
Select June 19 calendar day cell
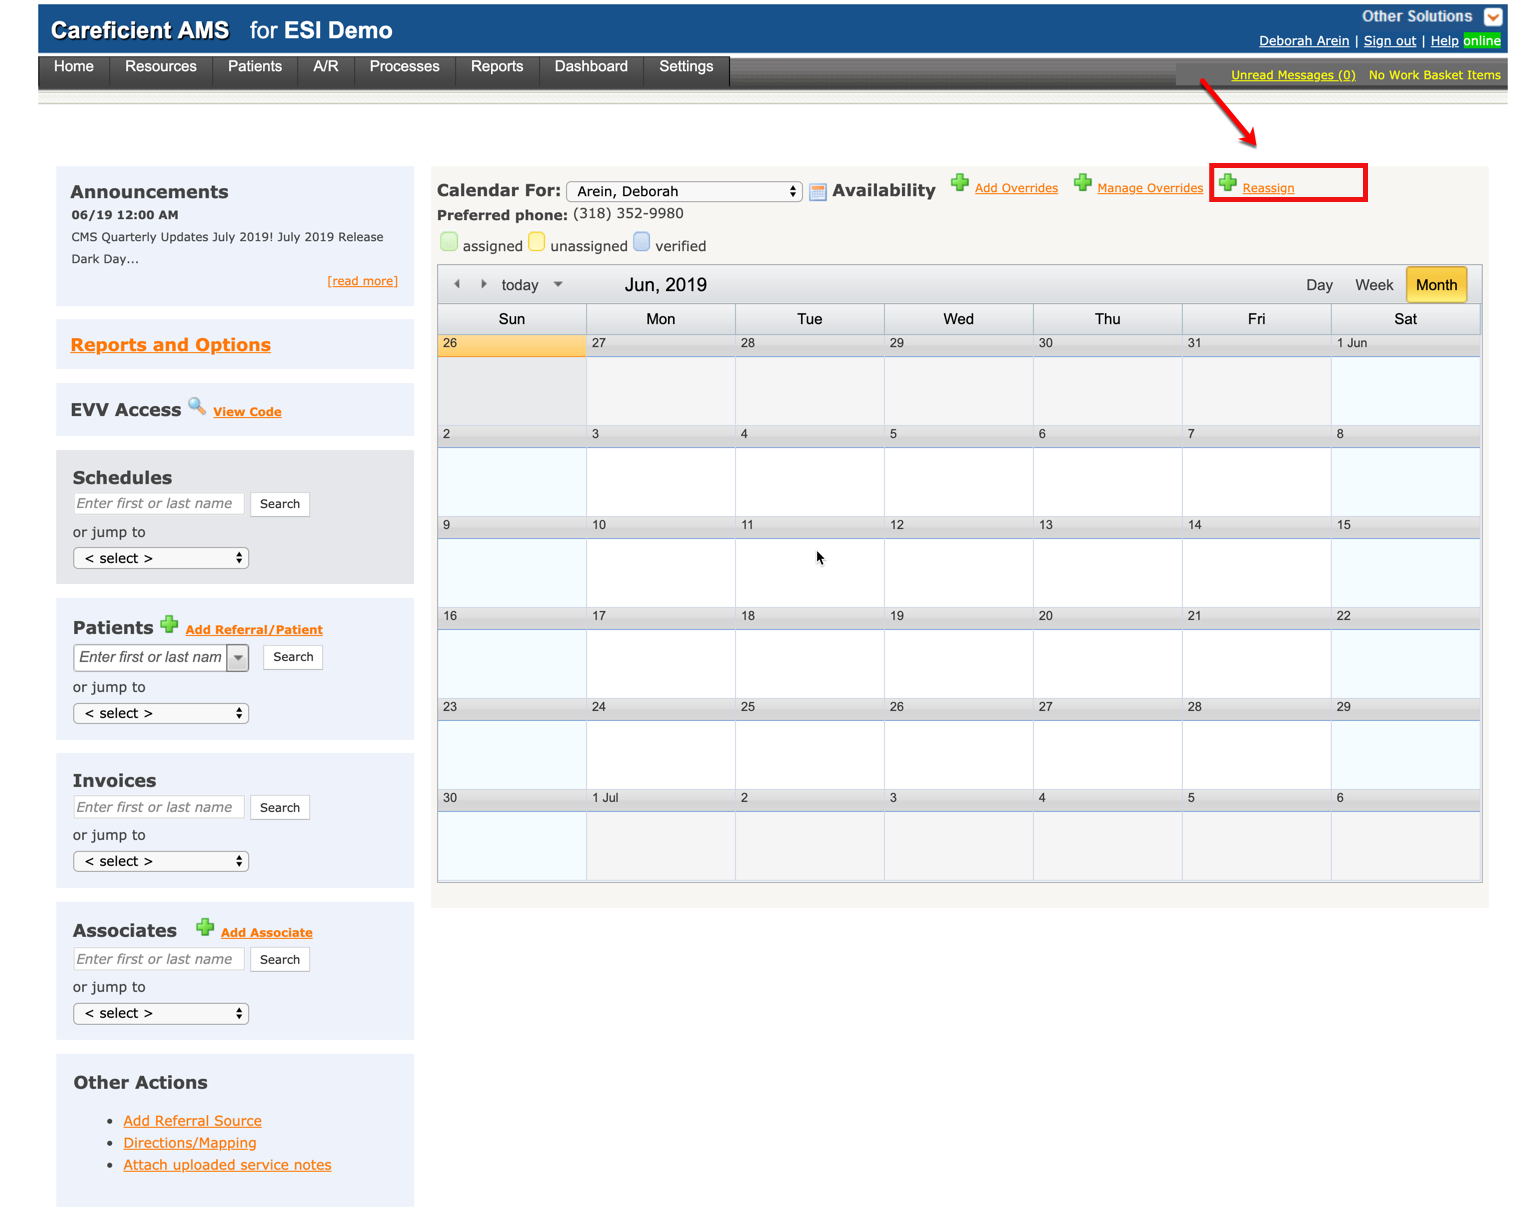(x=958, y=653)
